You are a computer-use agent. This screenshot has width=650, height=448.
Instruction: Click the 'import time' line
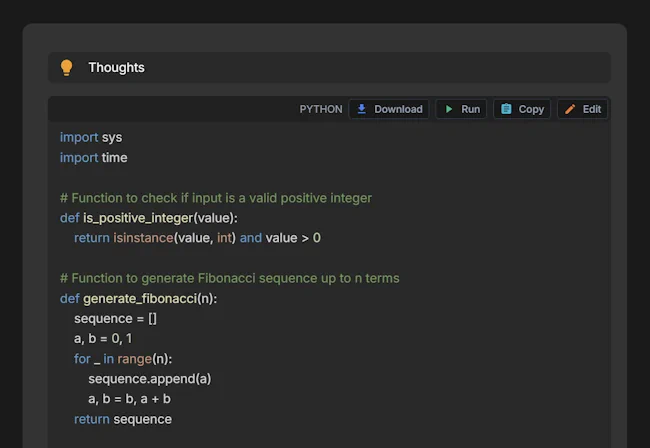[x=94, y=157]
